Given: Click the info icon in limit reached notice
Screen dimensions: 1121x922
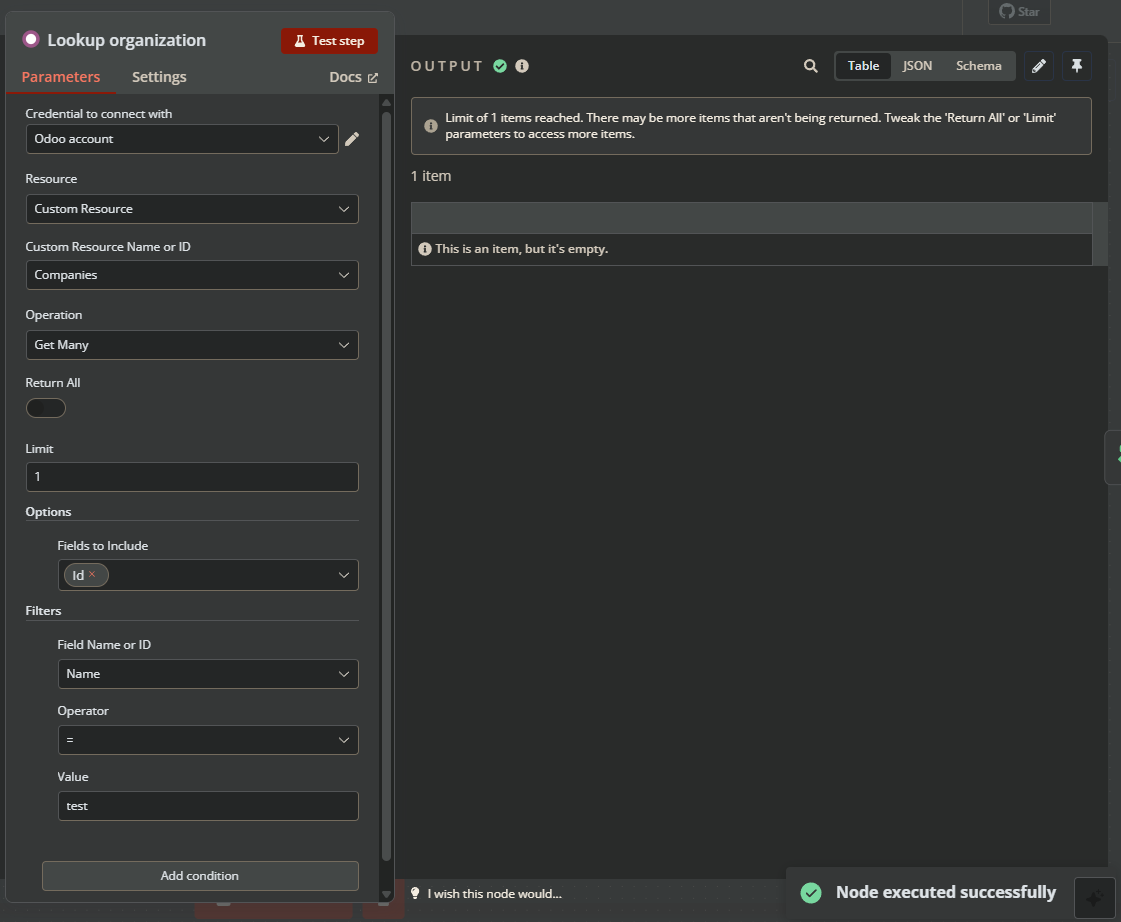Looking at the screenshot, I should tap(430, 126).
